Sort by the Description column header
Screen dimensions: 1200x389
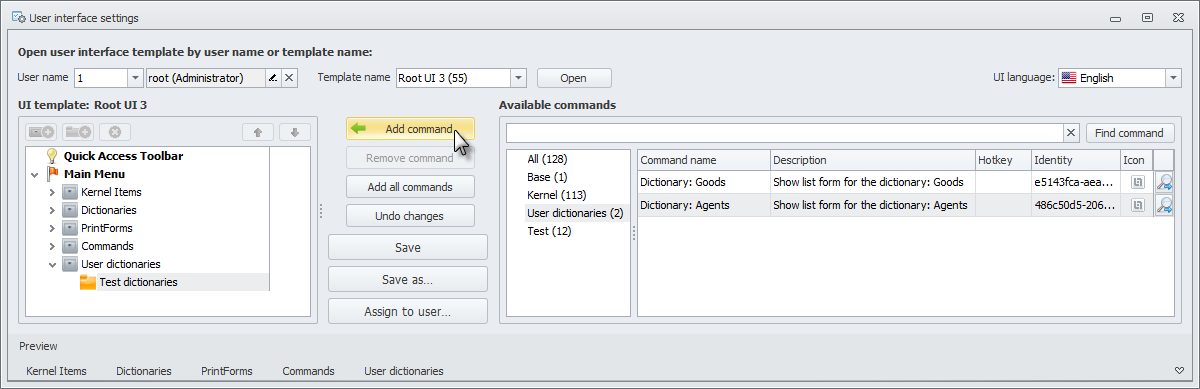(873, 160)
